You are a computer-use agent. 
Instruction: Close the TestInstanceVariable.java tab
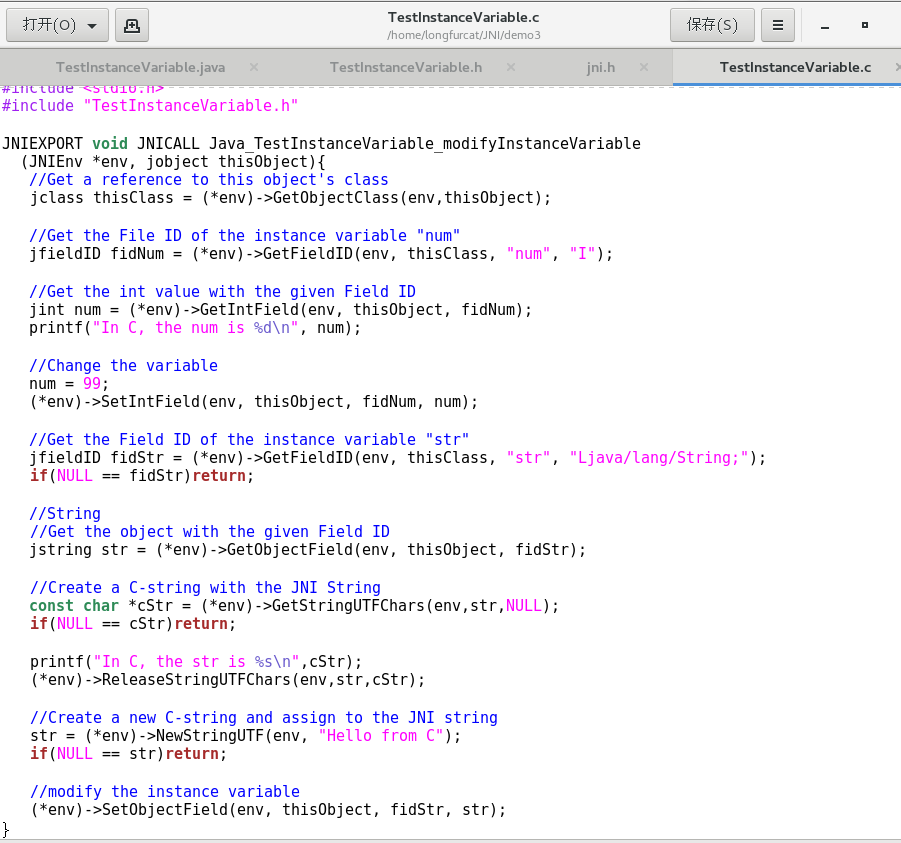(x=253, y=67)
